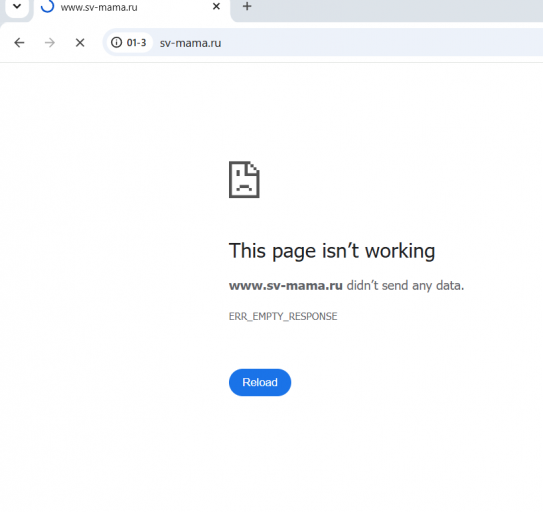Image resolution: width=543 pixels, height=512 pixels.
Task: Click the 'This page isn't working' heading
Action: [332, 251]
